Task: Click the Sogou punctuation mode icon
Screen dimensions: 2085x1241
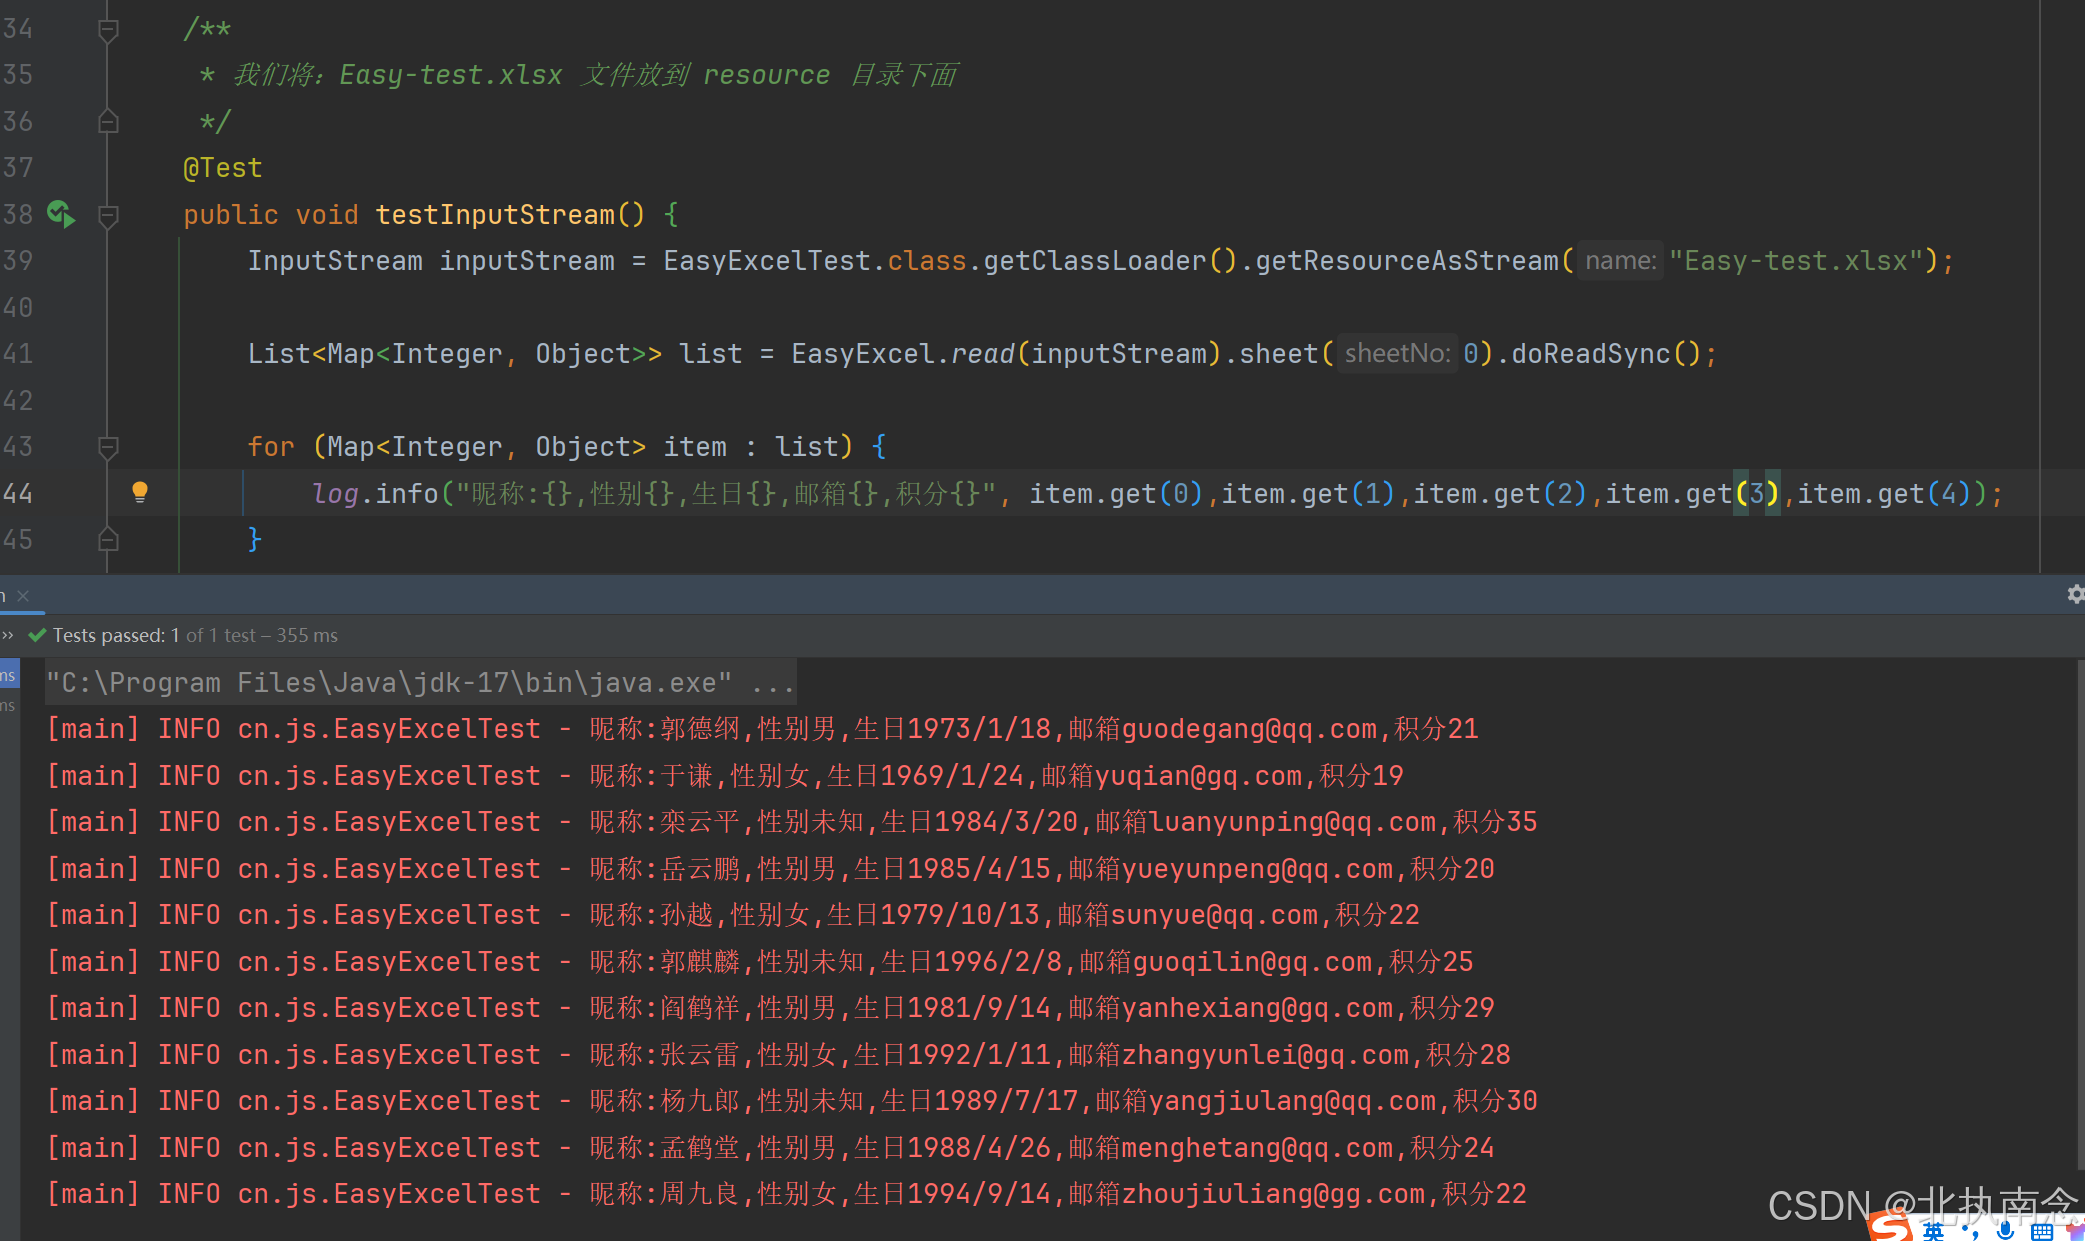Action: (1972, 1232)
